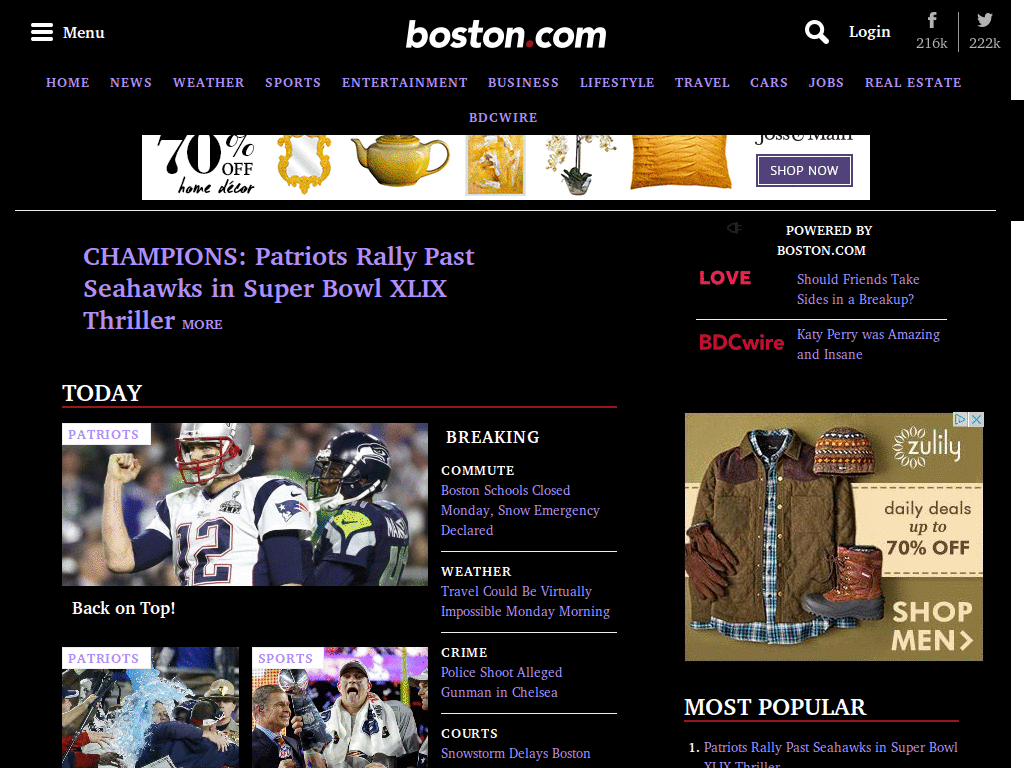Viewport: 1024px width, 768px height.
Task: Click the Menu label text
Action: [84, 32]
